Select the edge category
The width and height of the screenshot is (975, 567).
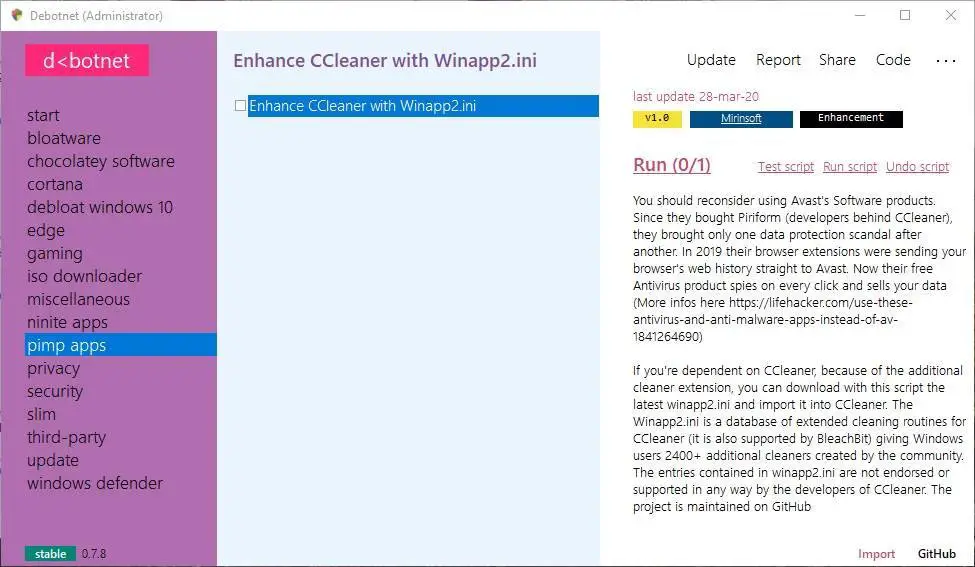(45, 231)
